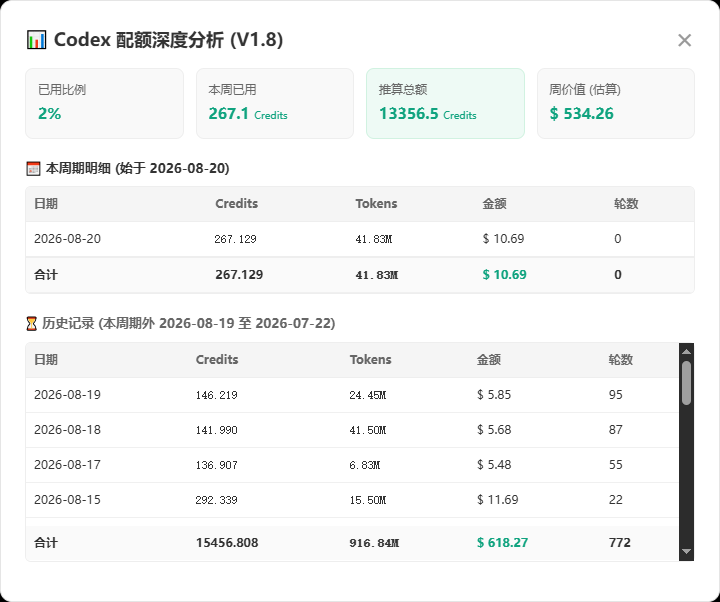This screenshot has height=602, width=720.
Task: Click the amount '$ 5.85'
Action: coord(494,395)
